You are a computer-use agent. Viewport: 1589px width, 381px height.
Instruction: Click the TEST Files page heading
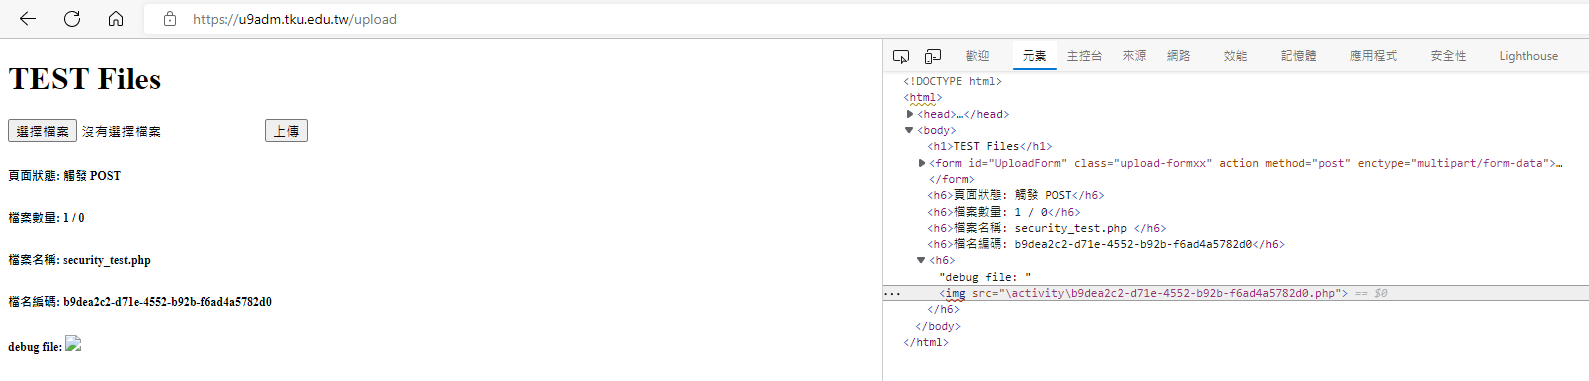pos(84,79)
